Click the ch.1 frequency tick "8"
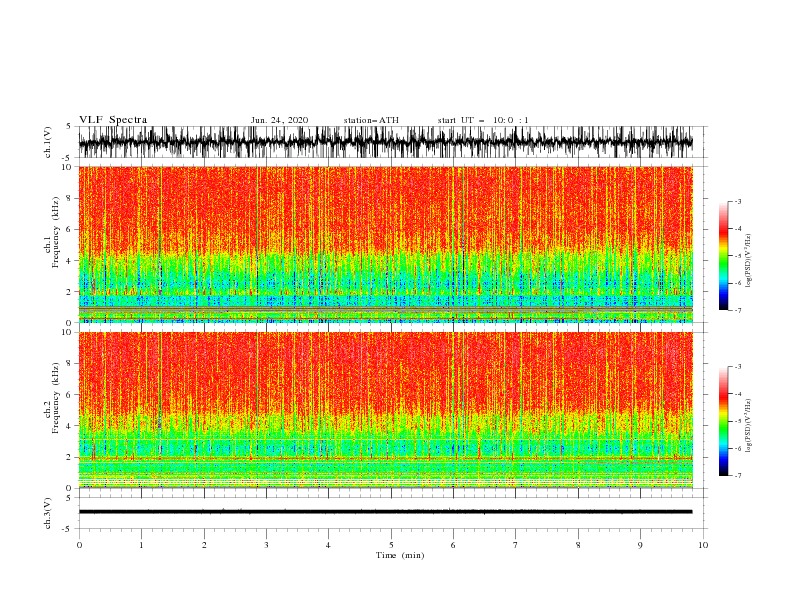Viewport: 792px width, 612px height. [70, 198]
